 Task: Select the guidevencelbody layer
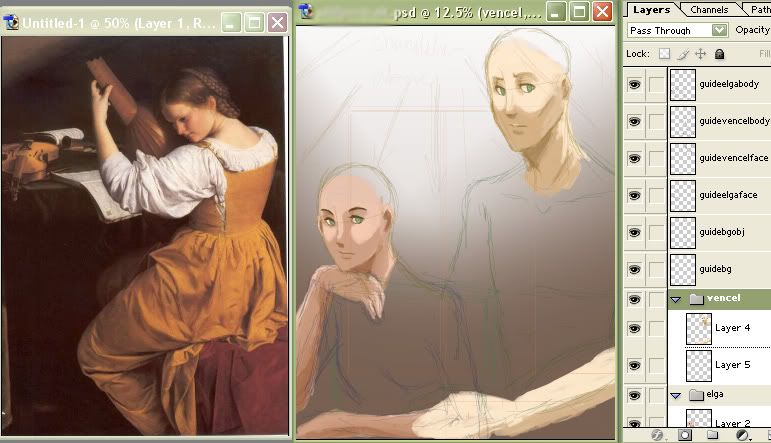[x=733, y=121]
